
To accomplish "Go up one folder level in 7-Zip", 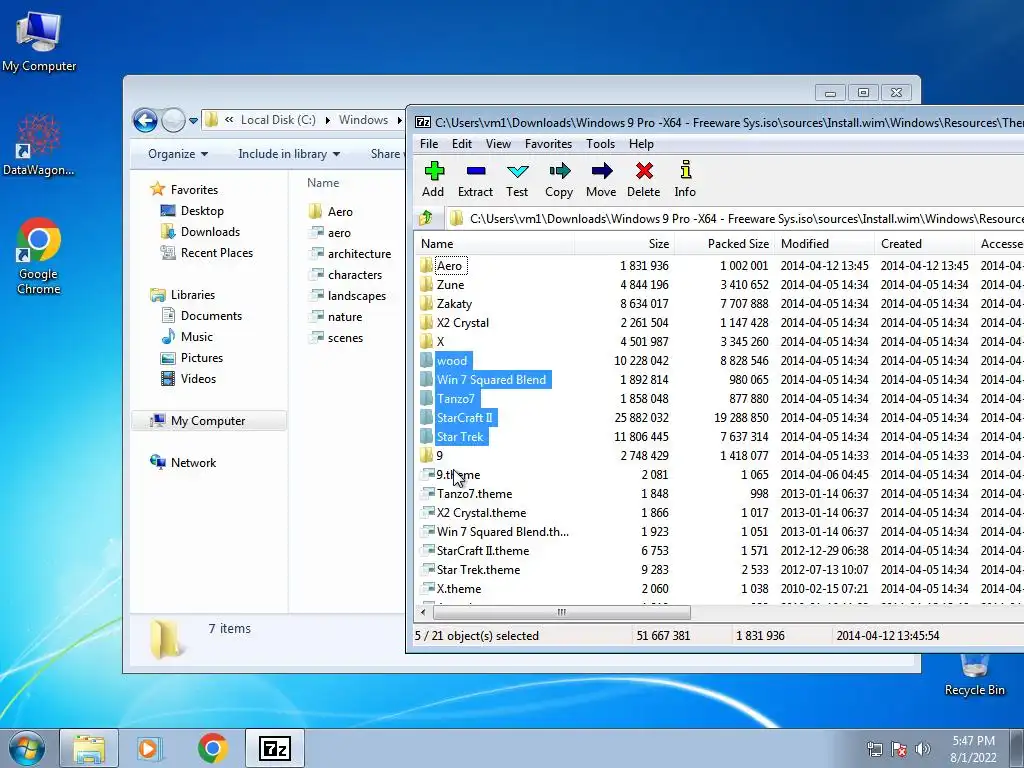I will [426, 218].
